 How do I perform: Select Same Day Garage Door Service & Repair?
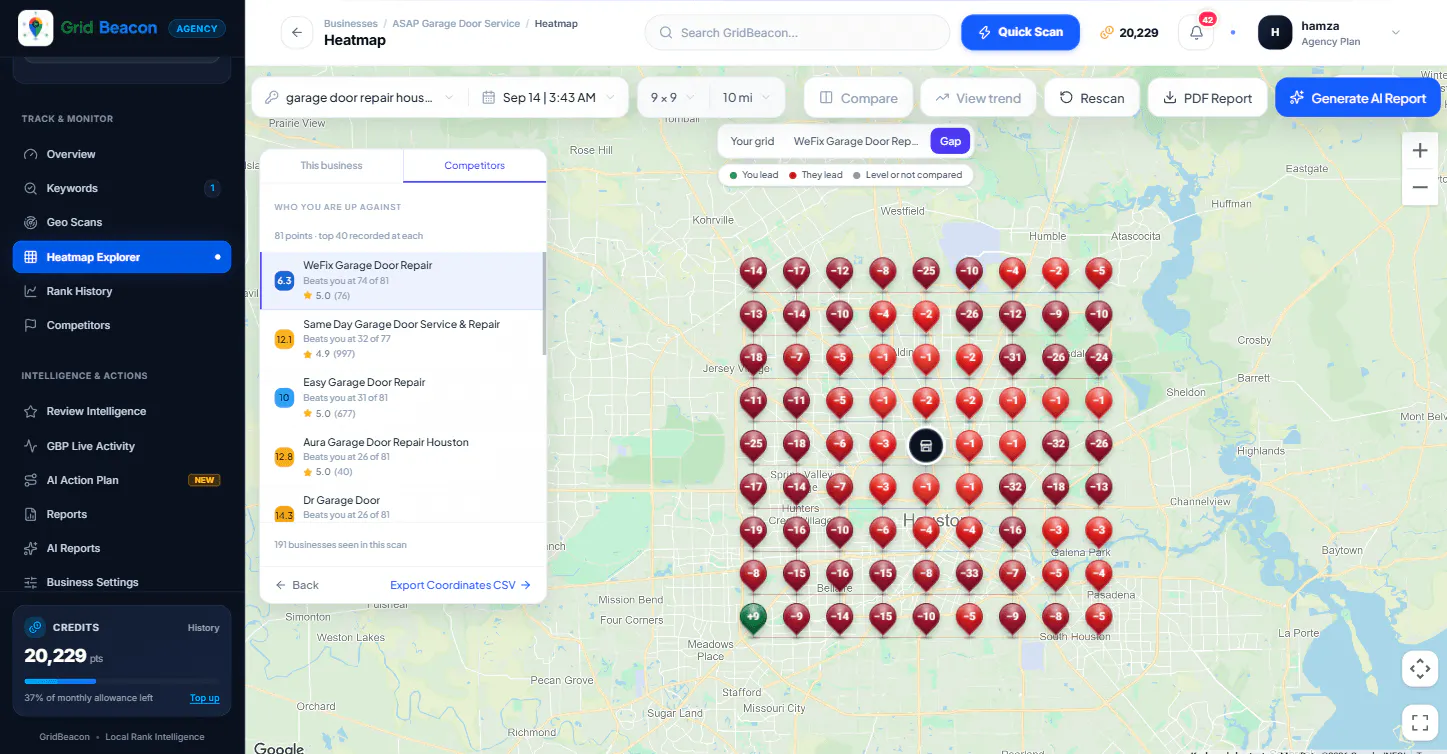tap(401, 339)
